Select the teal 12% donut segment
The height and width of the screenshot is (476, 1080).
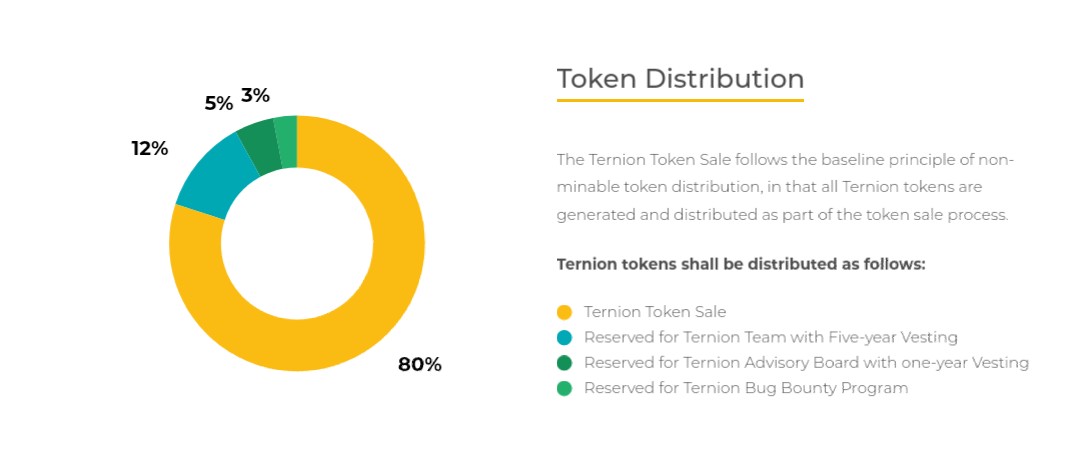(x=210, y=180)
